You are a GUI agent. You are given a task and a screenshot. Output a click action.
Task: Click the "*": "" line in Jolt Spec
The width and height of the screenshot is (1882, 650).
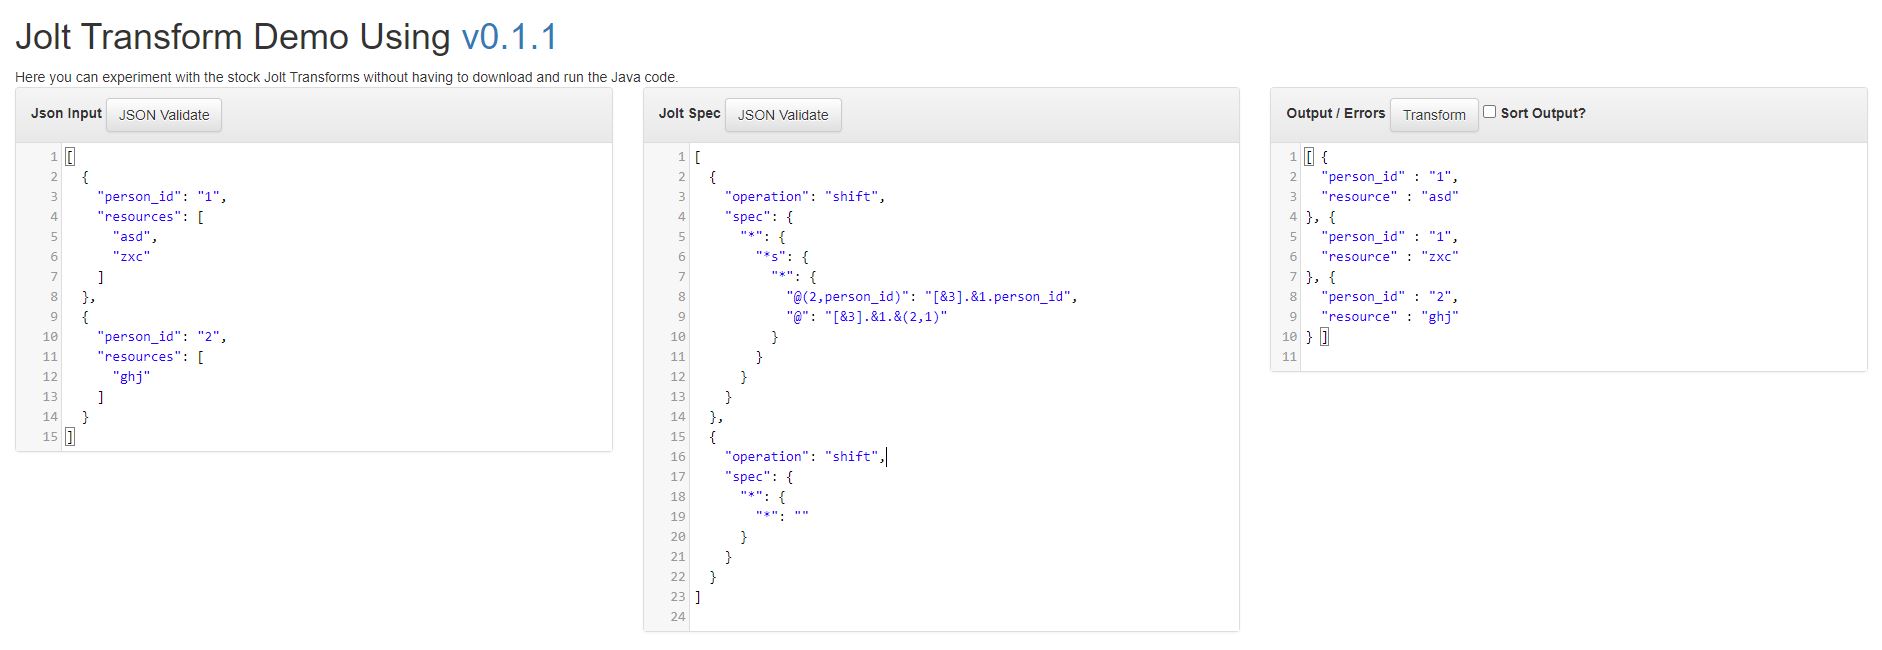tap(782, 517)
